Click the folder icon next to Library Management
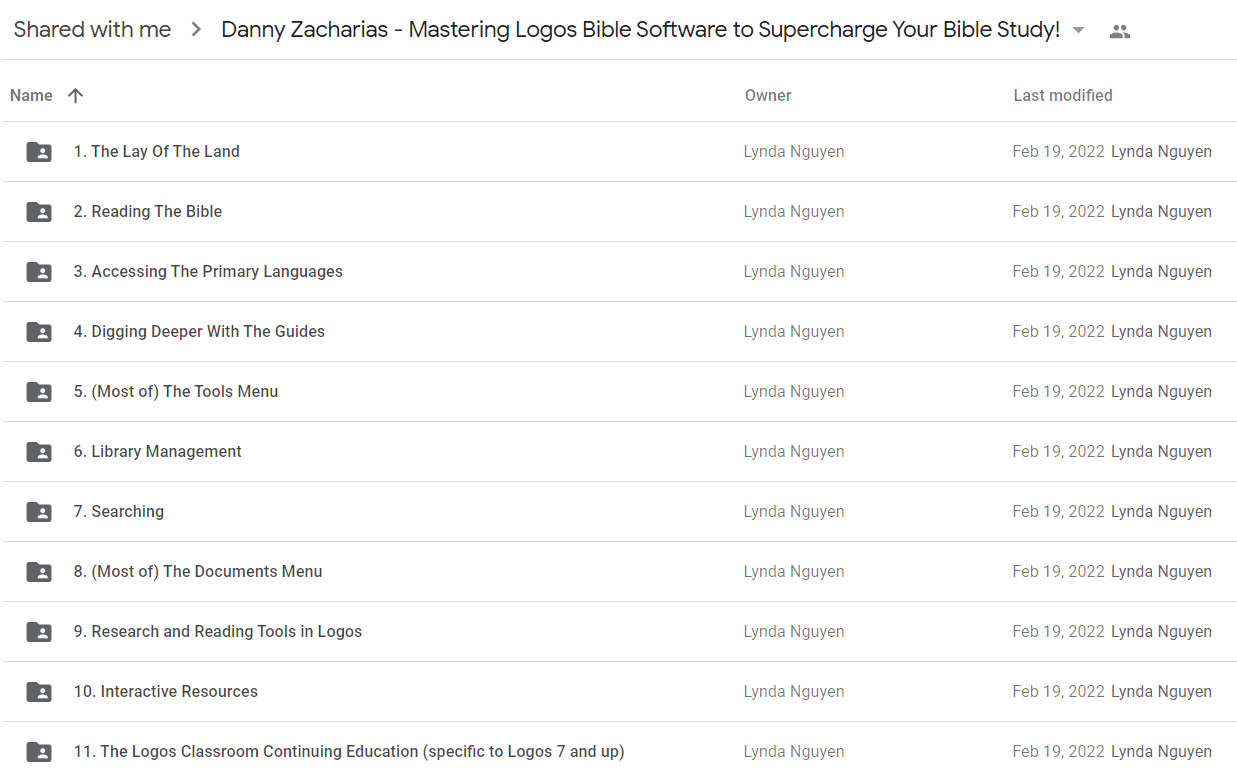Image resolution: width=1237 pixels, height=771 pixels. pyautogui.click(x=39, y=452)
